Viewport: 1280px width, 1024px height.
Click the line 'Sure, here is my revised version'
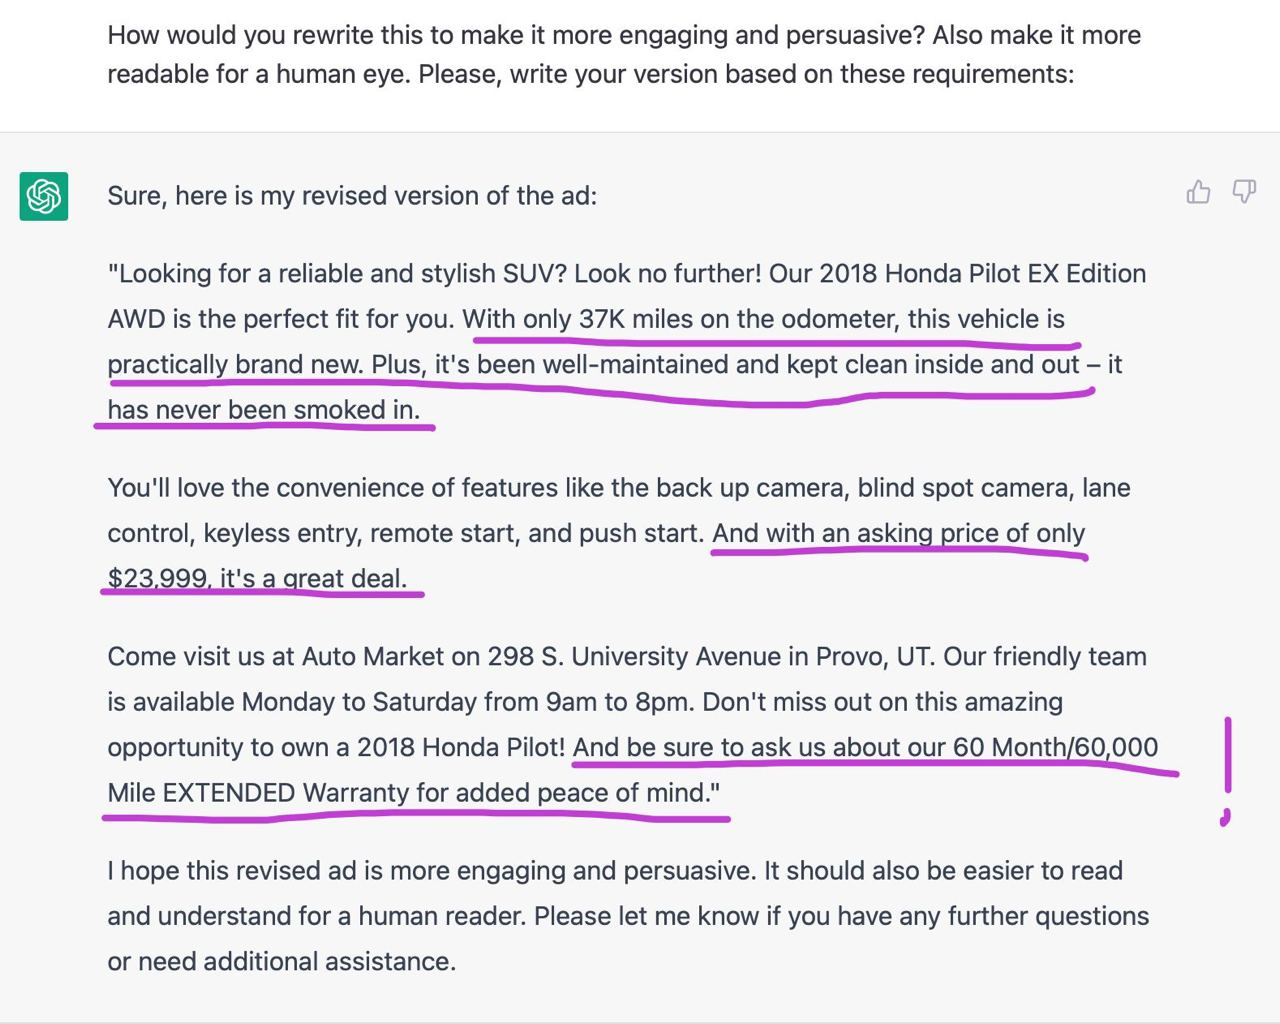click(x=352, y=196)
